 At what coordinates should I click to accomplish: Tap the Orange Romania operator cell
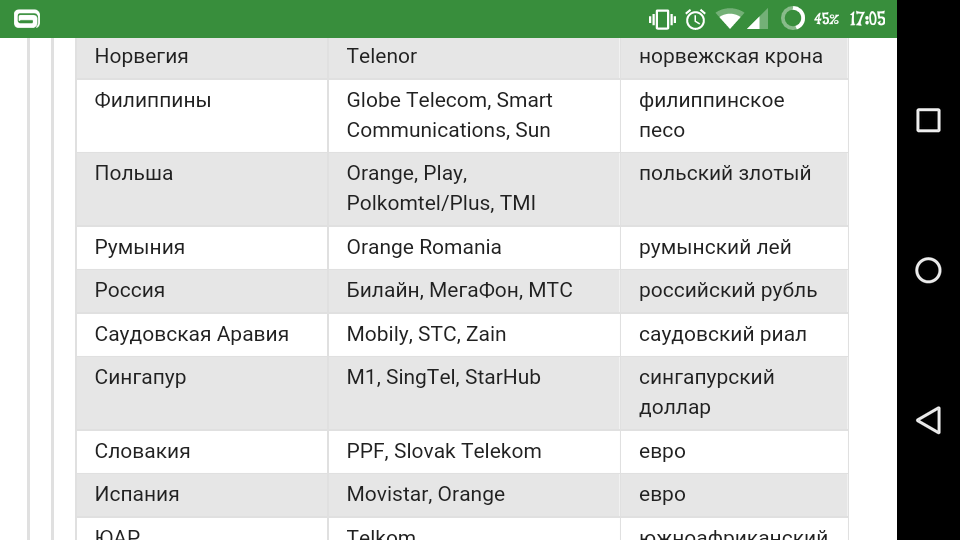click(x=474, y=248)
